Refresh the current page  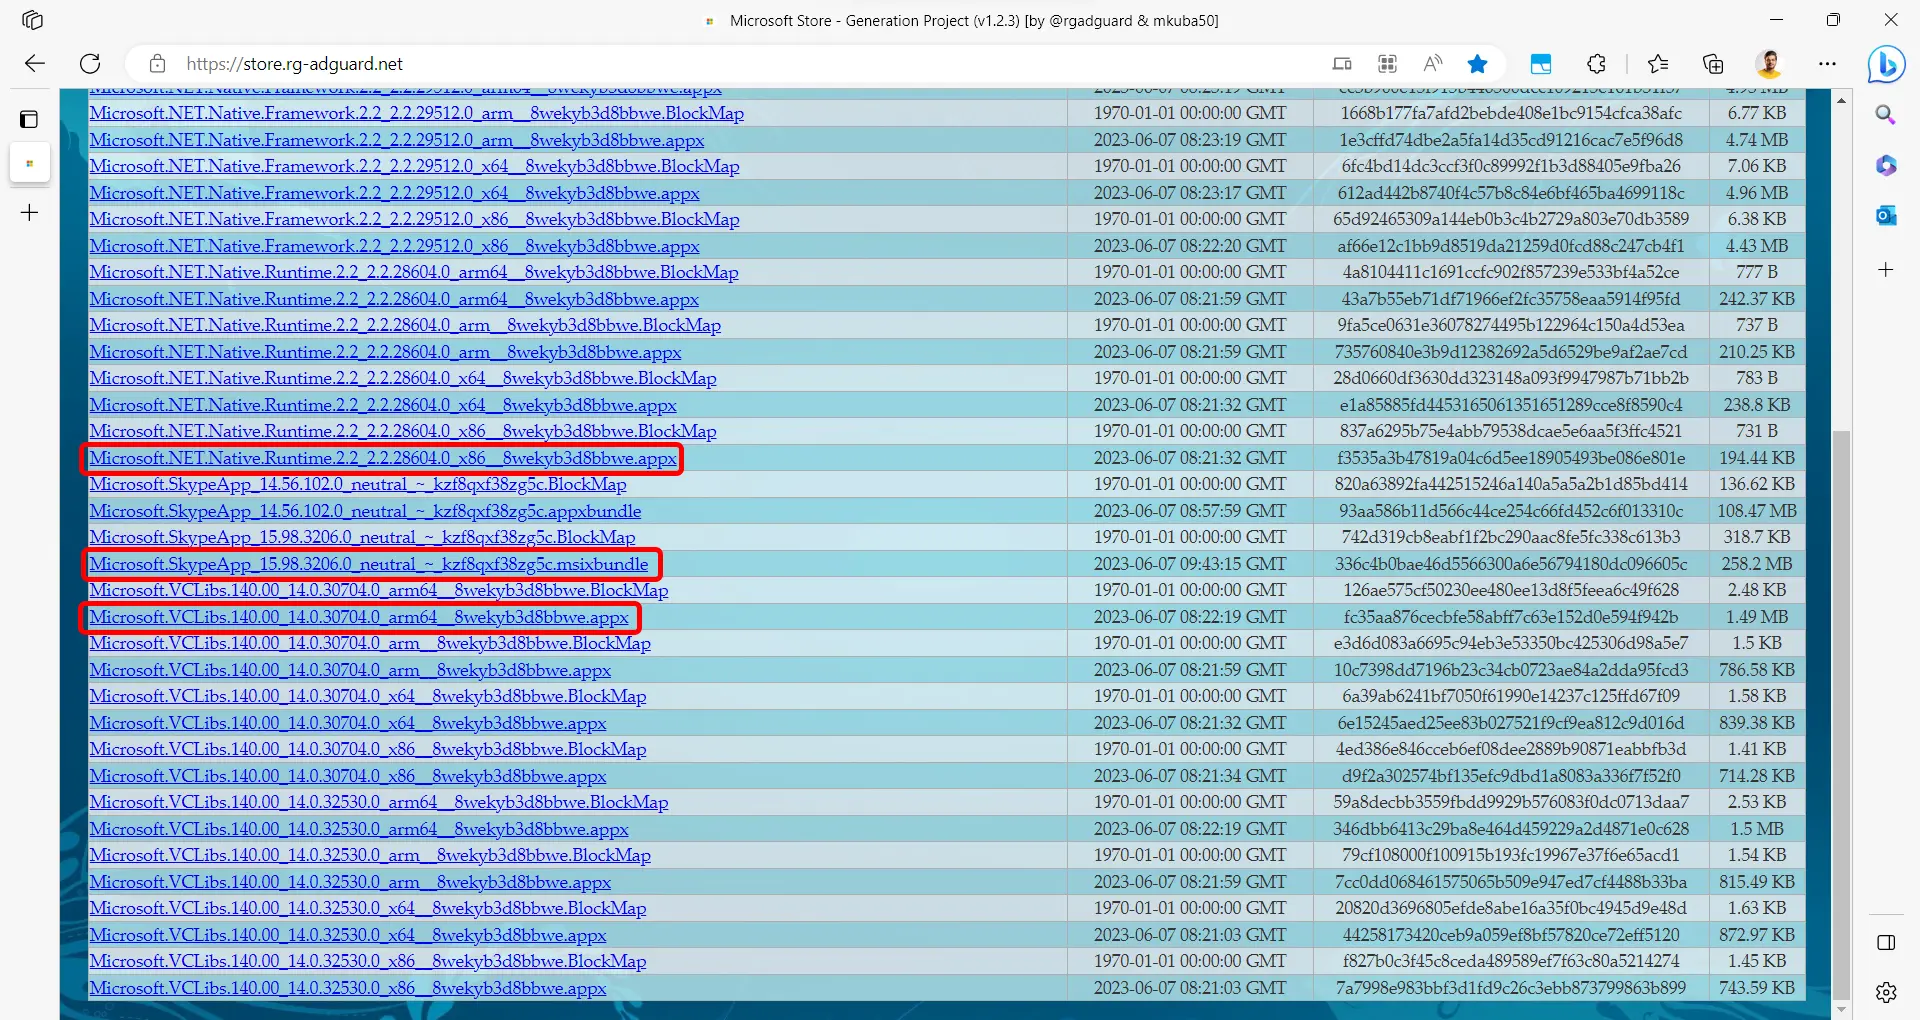[x=90, y=64]
